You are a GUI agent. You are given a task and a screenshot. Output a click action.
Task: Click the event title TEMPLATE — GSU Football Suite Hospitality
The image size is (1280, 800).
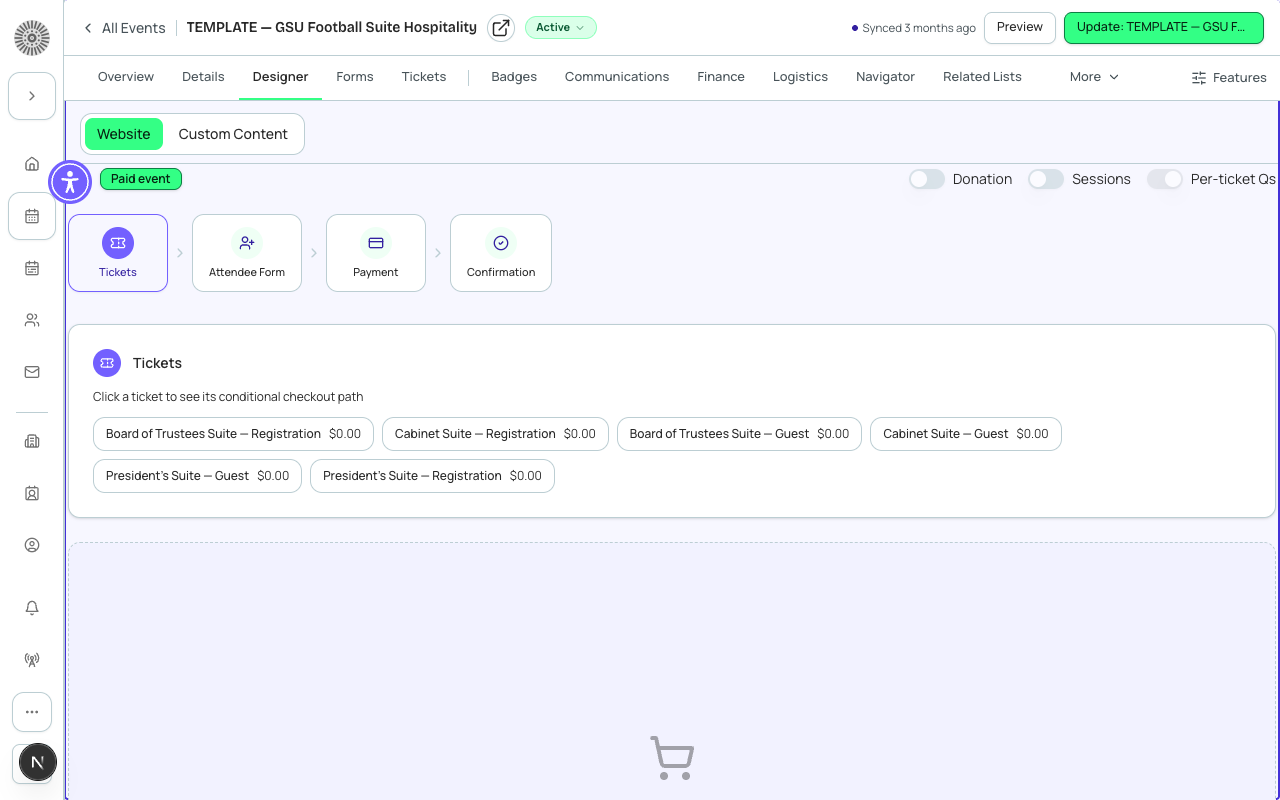[x=332, y=27]
